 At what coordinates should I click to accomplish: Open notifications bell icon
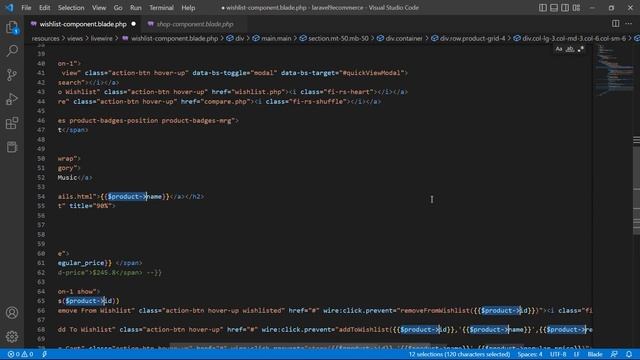pyautogui.click(x=629, y=354)
